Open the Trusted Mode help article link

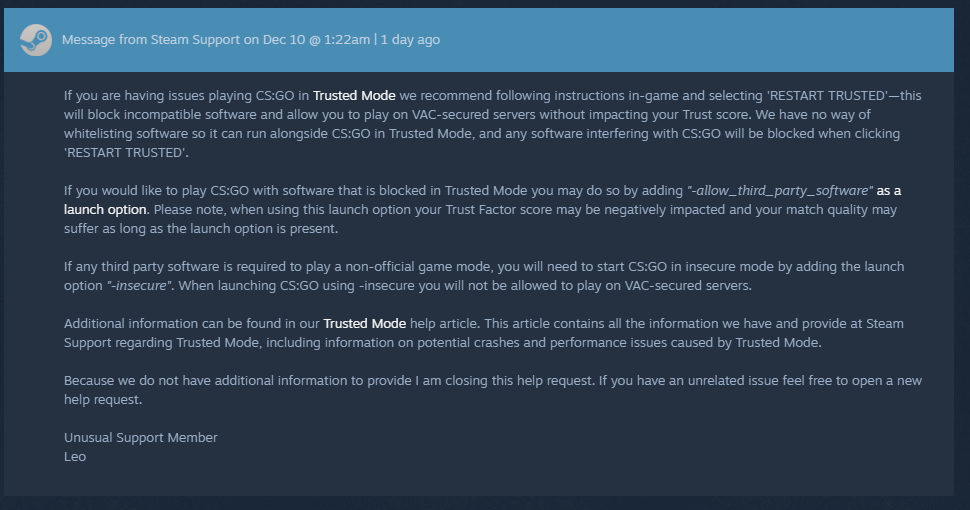click(364, 324)
